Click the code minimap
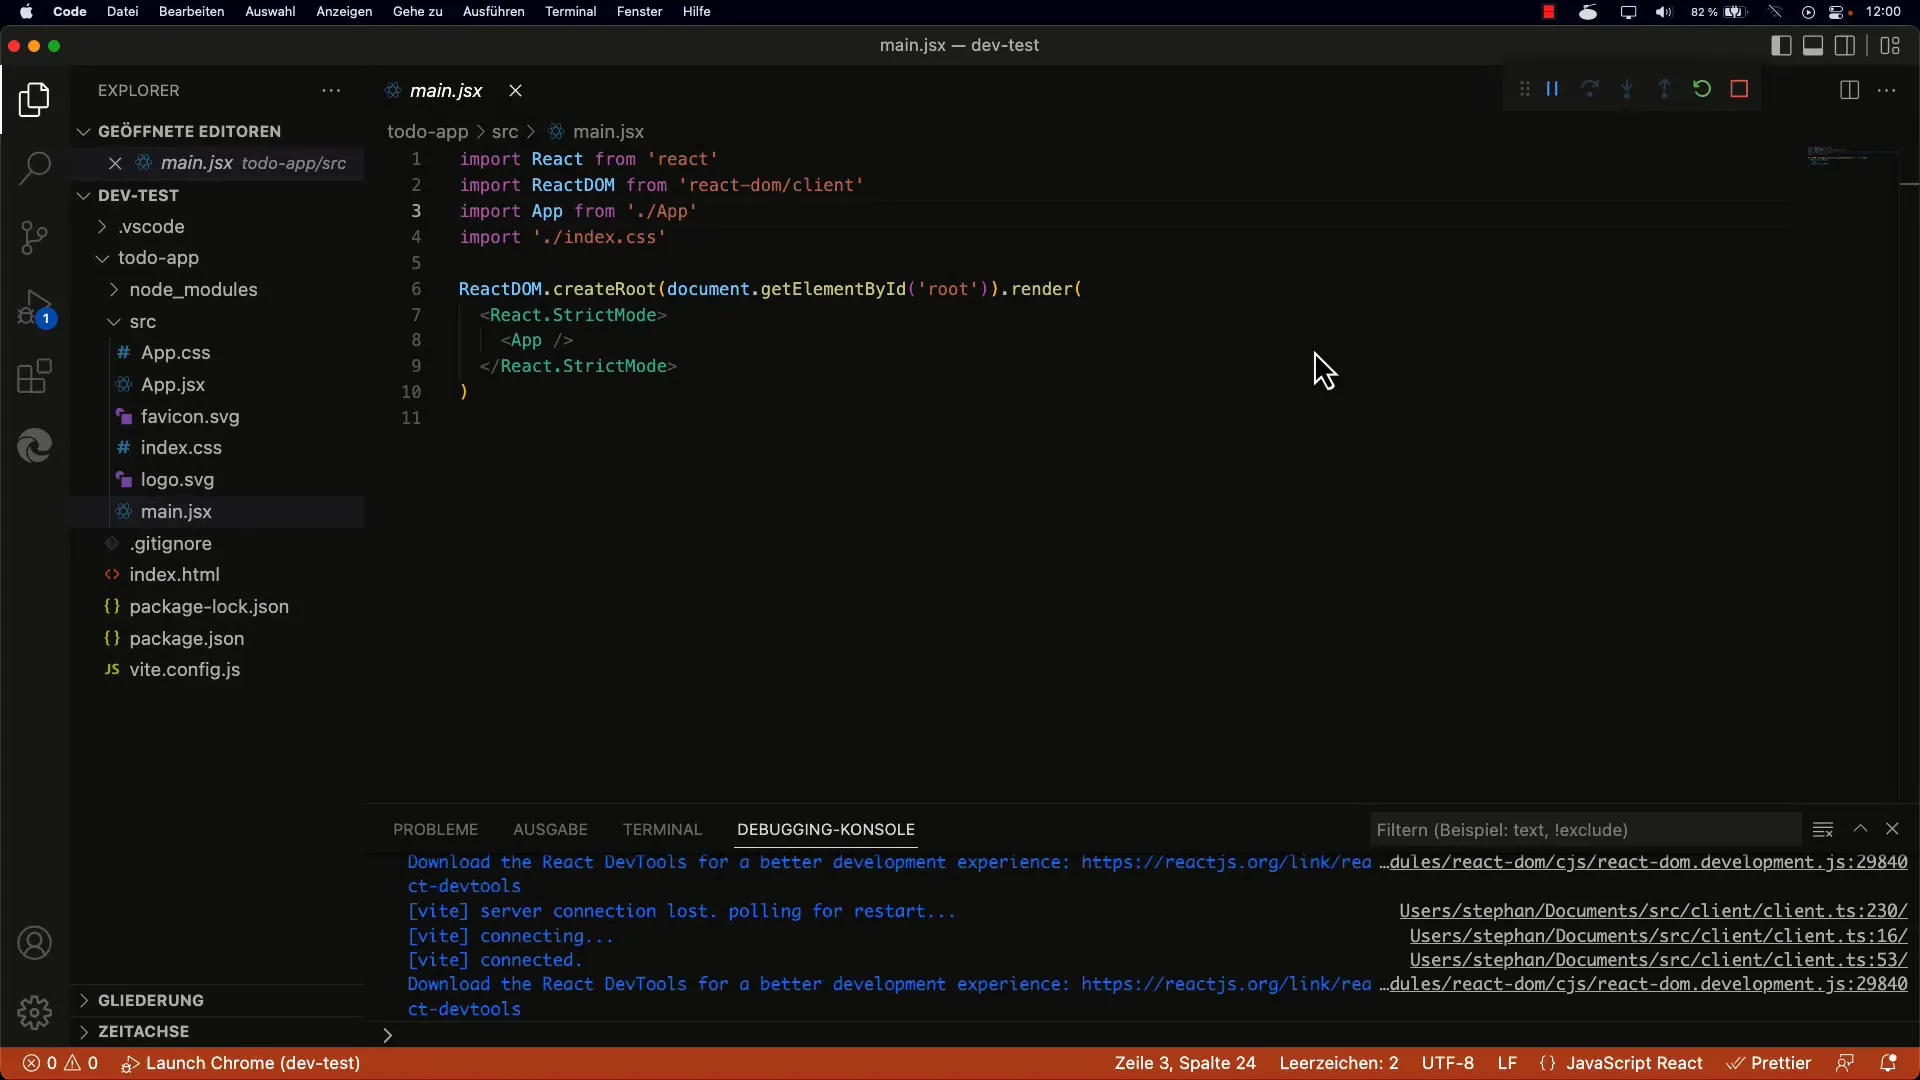Image resolution: width=1920 pixels, height=1080 pixels. 1850,157
